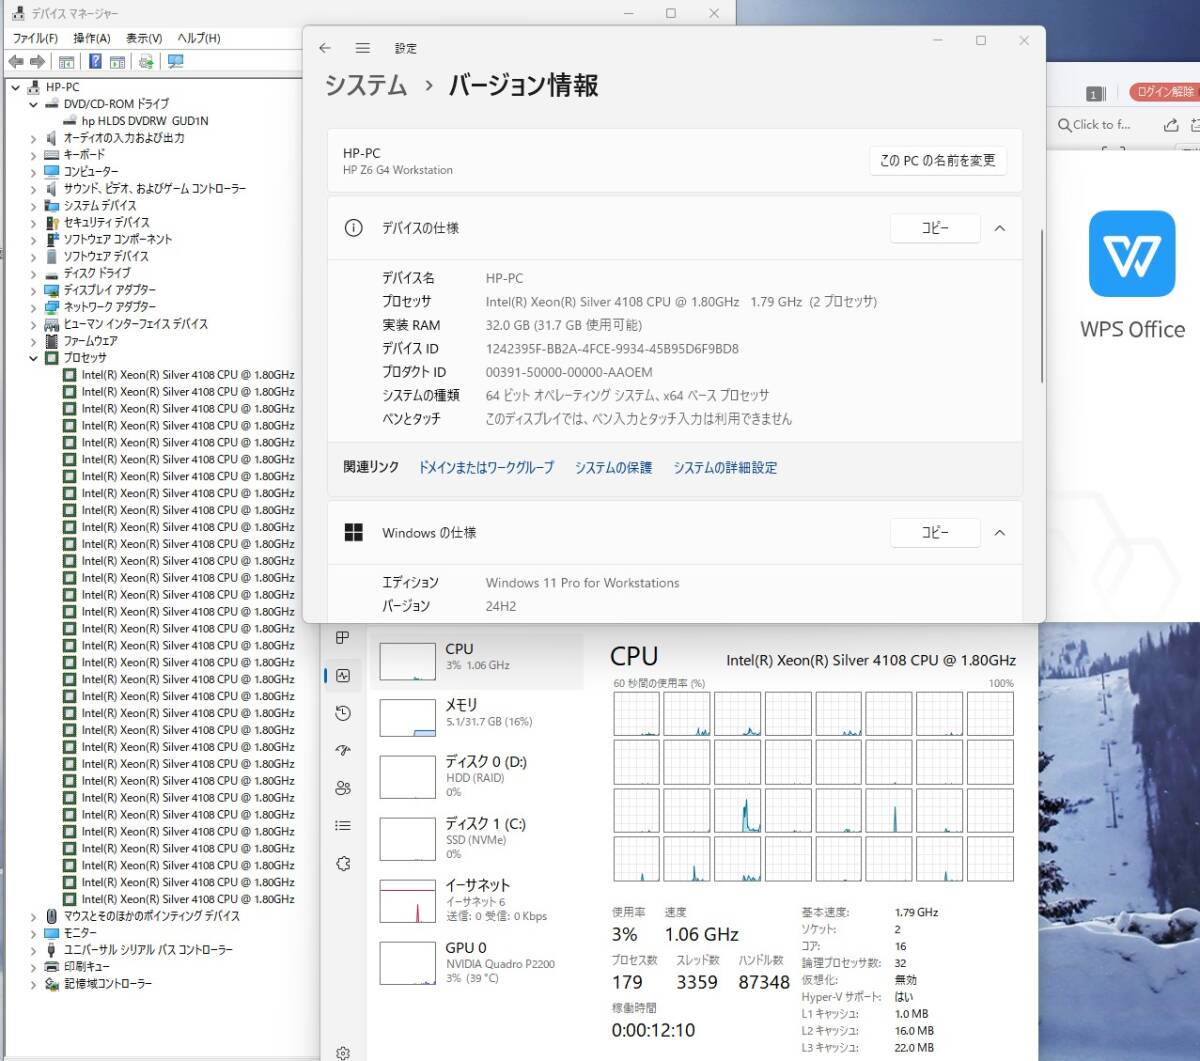
Task: Open Task Manager Services puzzle icon
Action: [343, 863]
